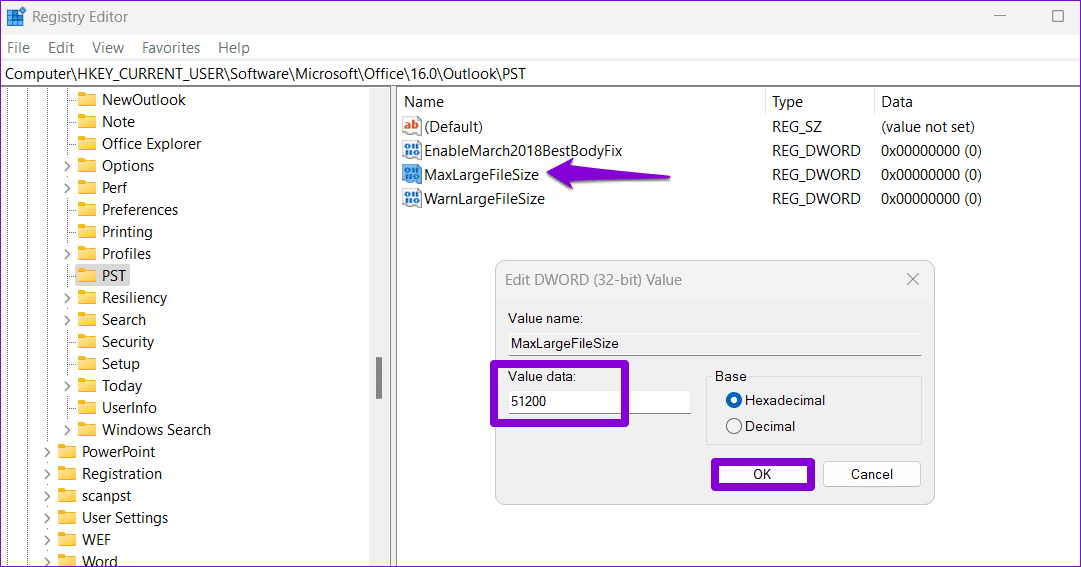This screenshot has width=1081, height=567.
Task: Click the (value not set) data cell
Action: (927, 126)
